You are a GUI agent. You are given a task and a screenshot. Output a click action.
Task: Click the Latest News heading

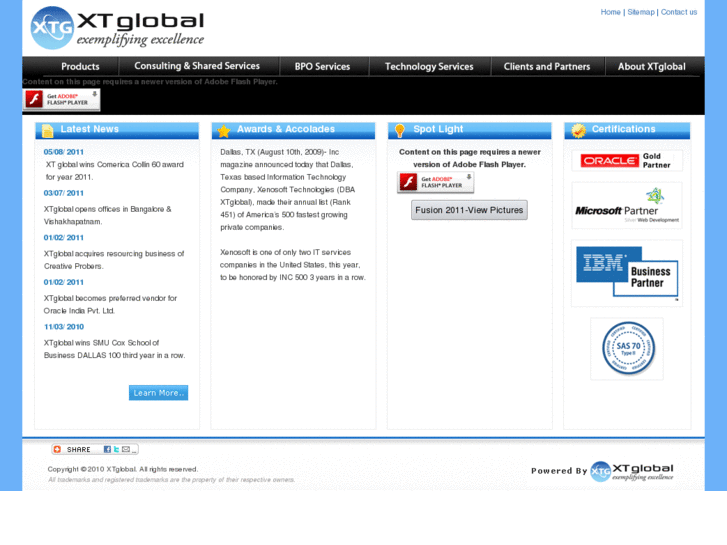[x=89, y=129]
